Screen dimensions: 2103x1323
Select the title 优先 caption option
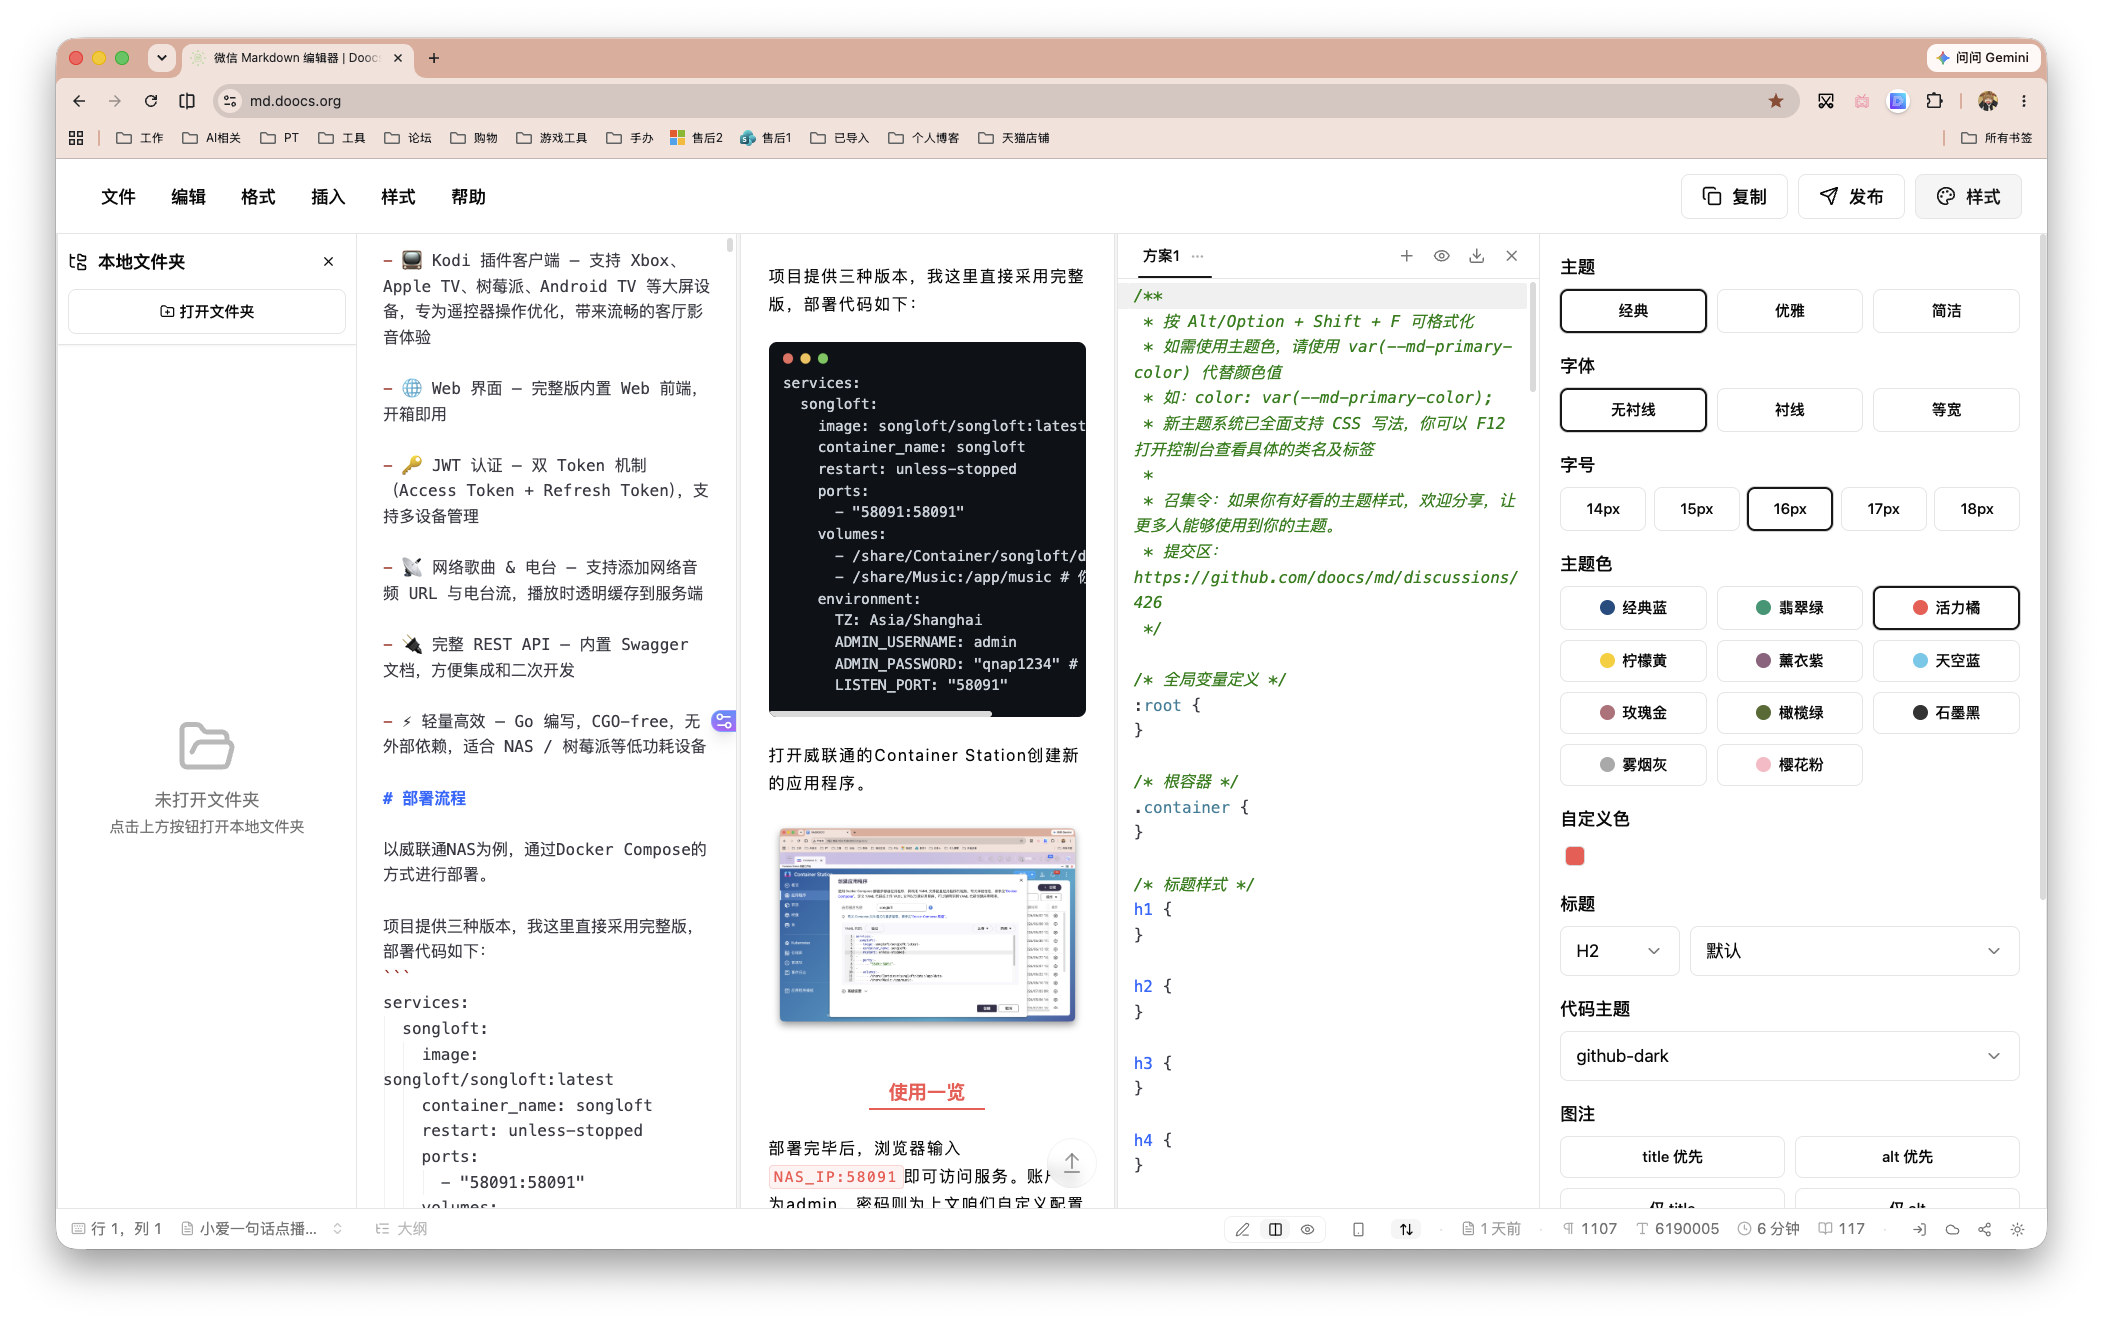tap(1672, 1157)
